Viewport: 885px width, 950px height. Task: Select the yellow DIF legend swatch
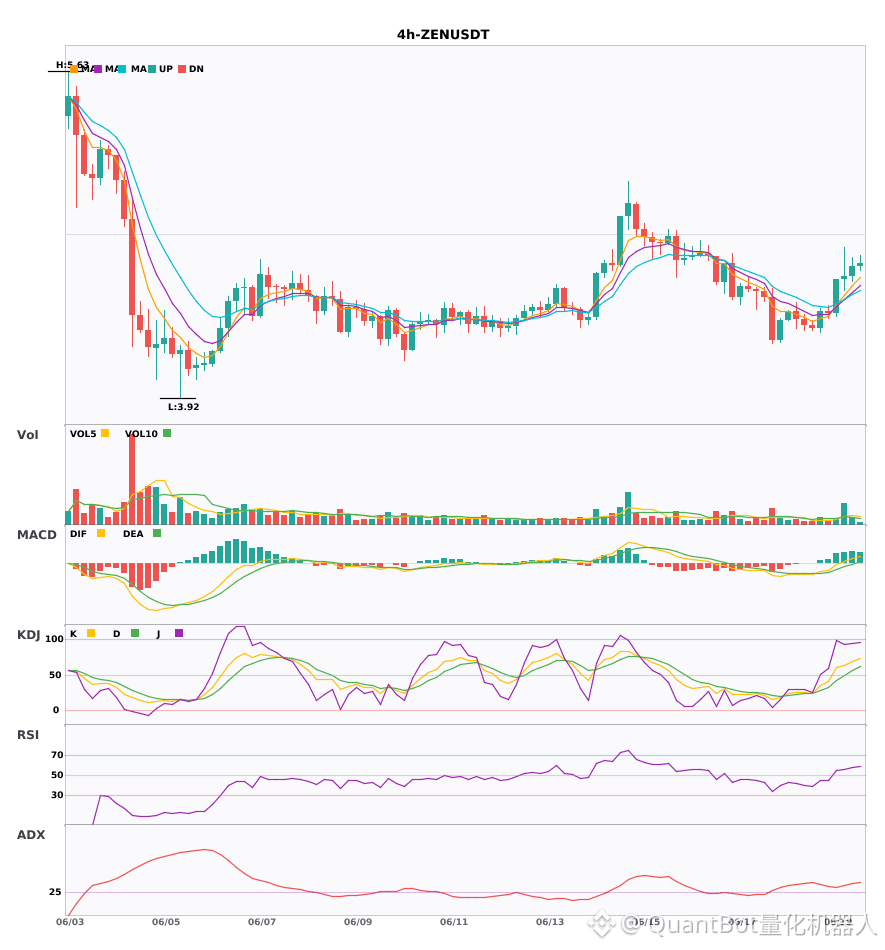coord(101,533)
